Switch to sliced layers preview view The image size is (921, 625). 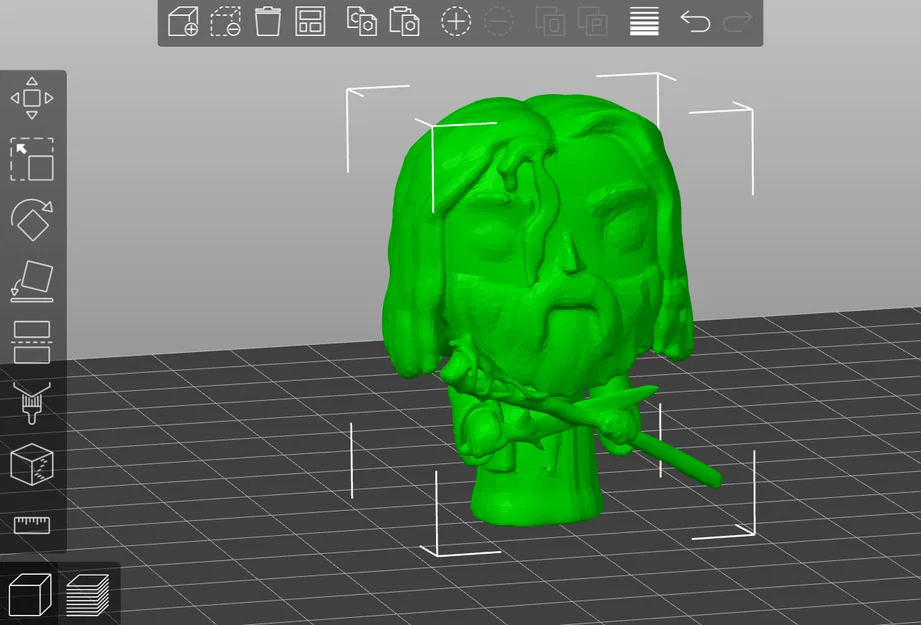click(x=88, y=594)
